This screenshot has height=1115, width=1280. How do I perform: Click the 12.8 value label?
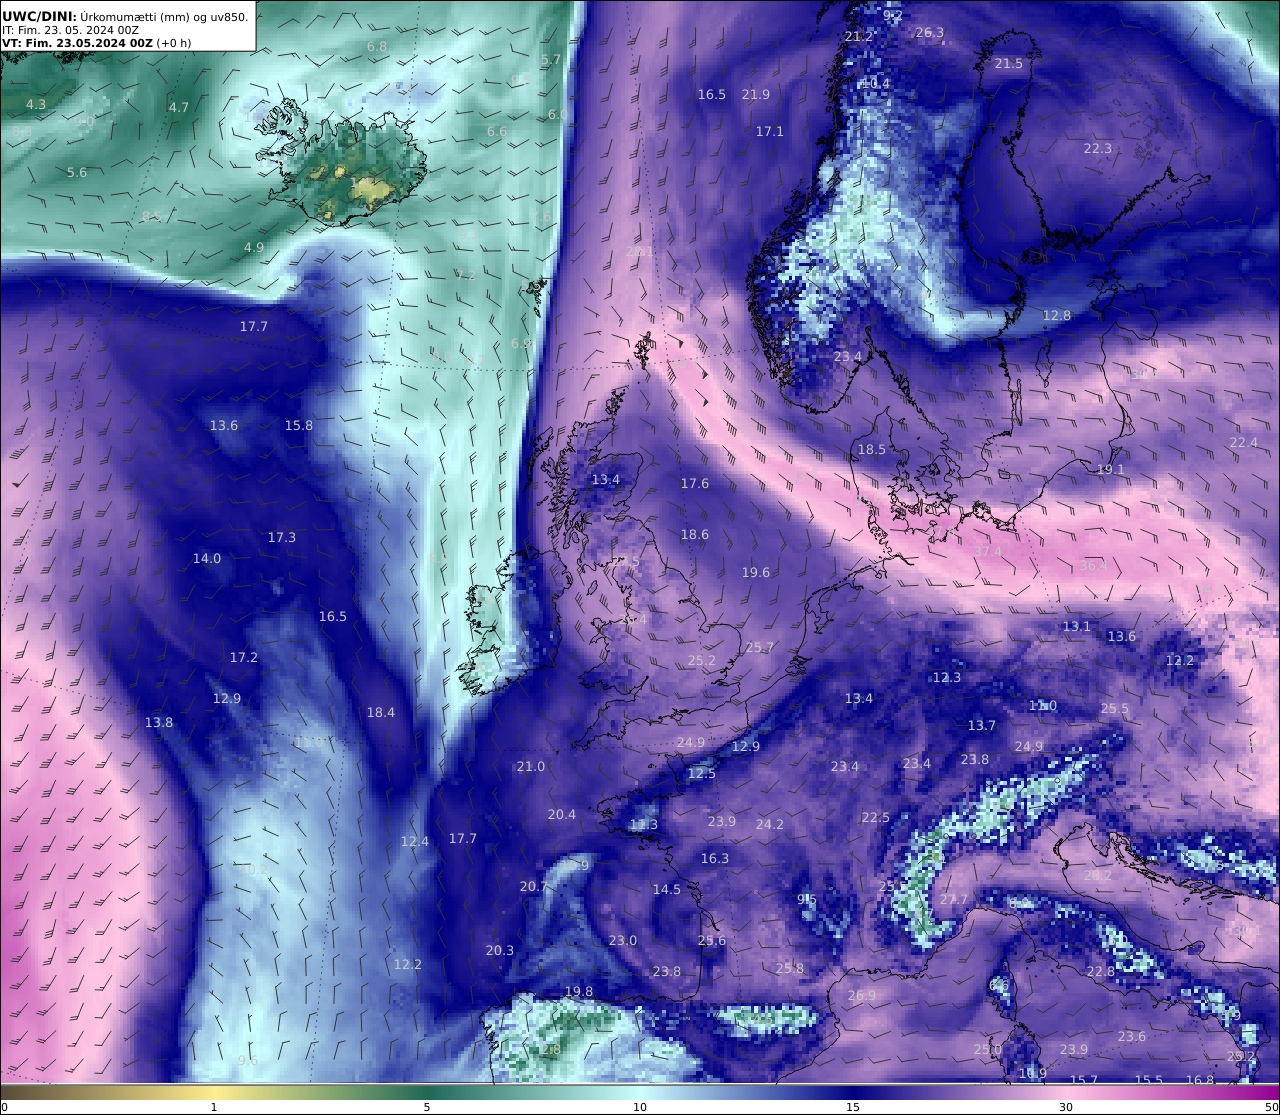coord(1057,315)
